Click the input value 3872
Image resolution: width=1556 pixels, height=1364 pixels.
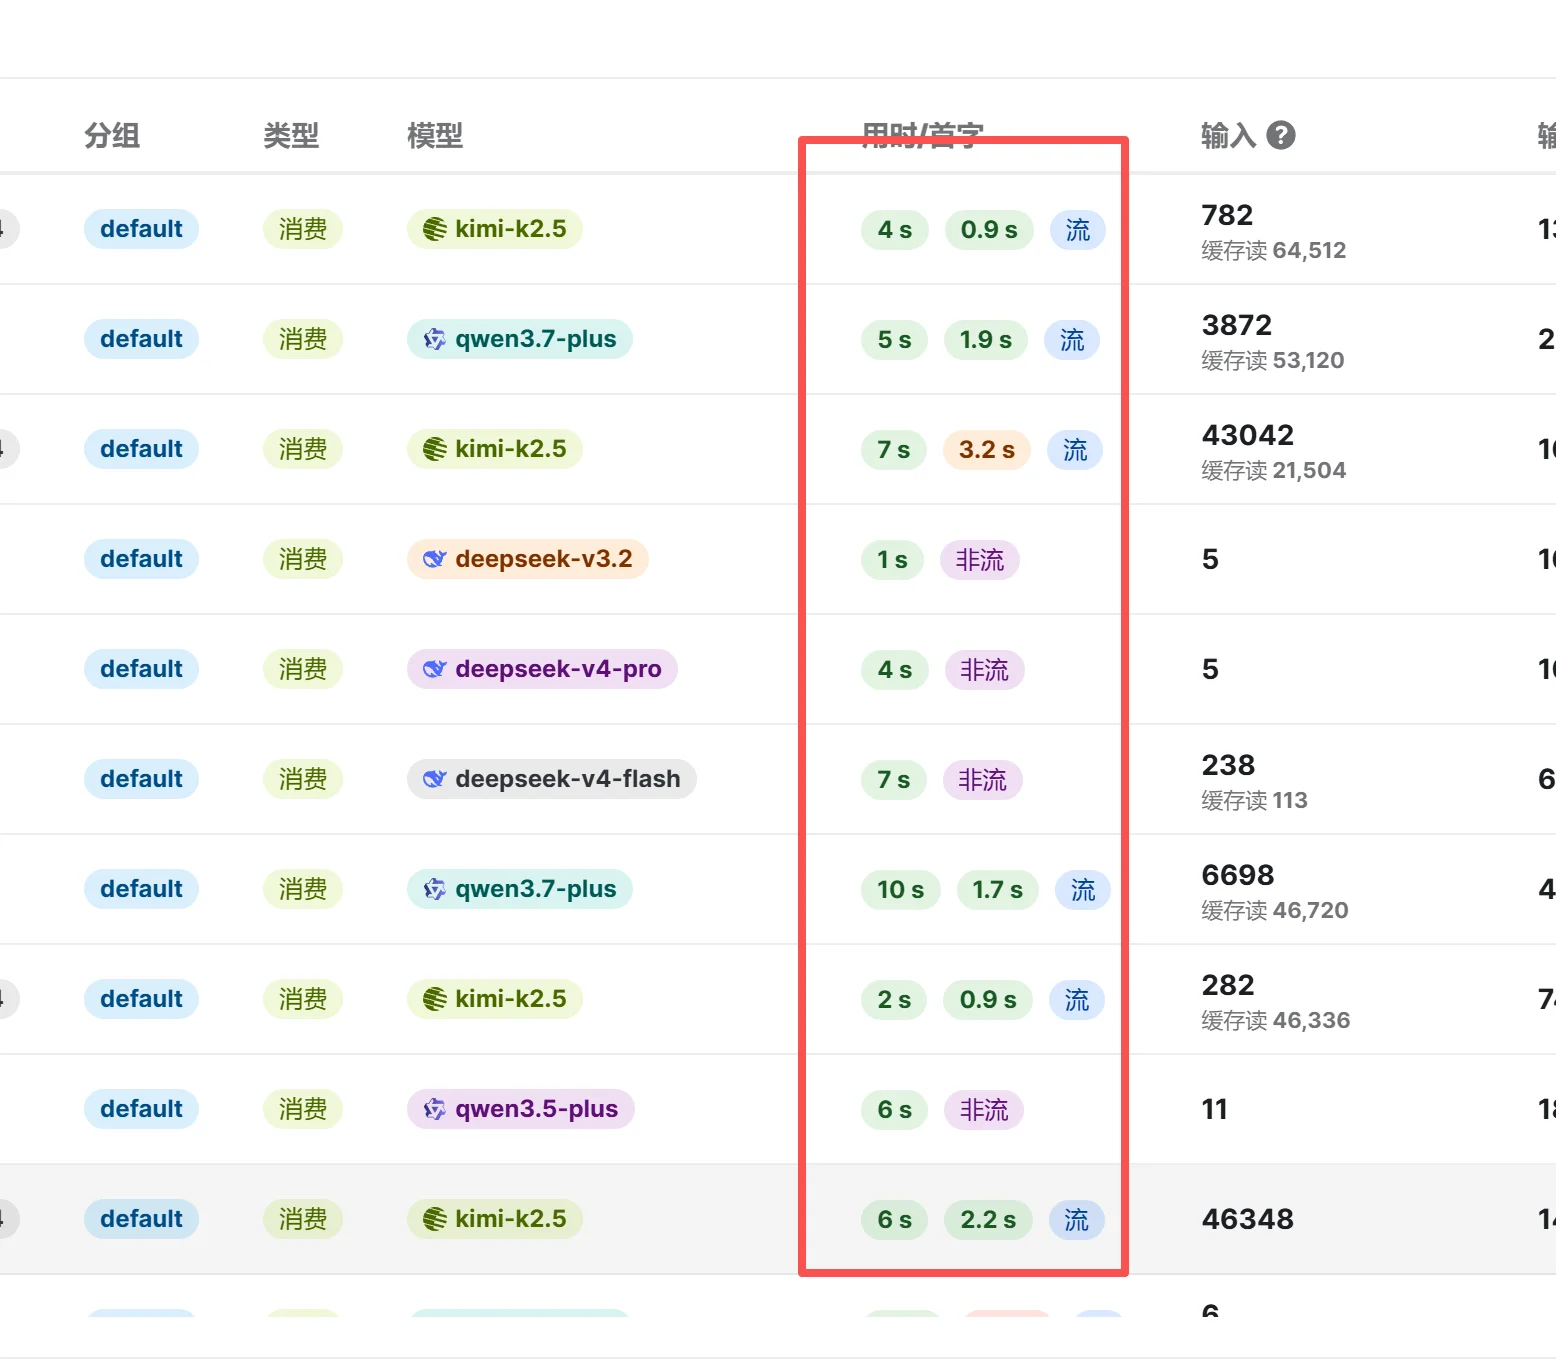(x=1237, y=325)
